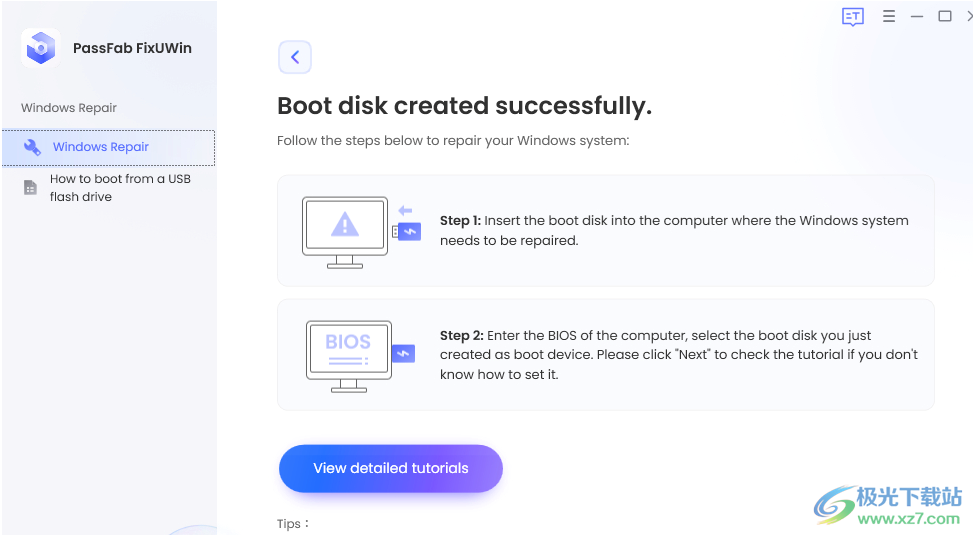Click the BIOS monitor illustration
Image resolution: width=973 pixels, height=535 pixels.
(349, 356)
